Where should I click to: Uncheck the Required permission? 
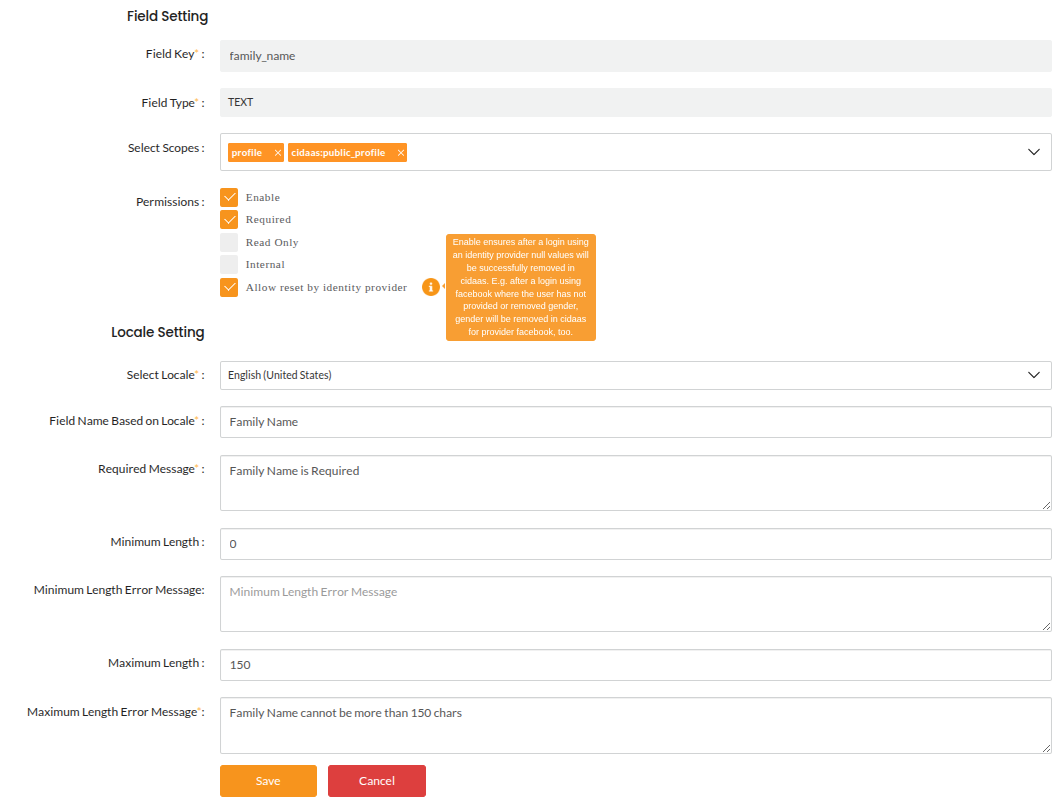(229, 219)
